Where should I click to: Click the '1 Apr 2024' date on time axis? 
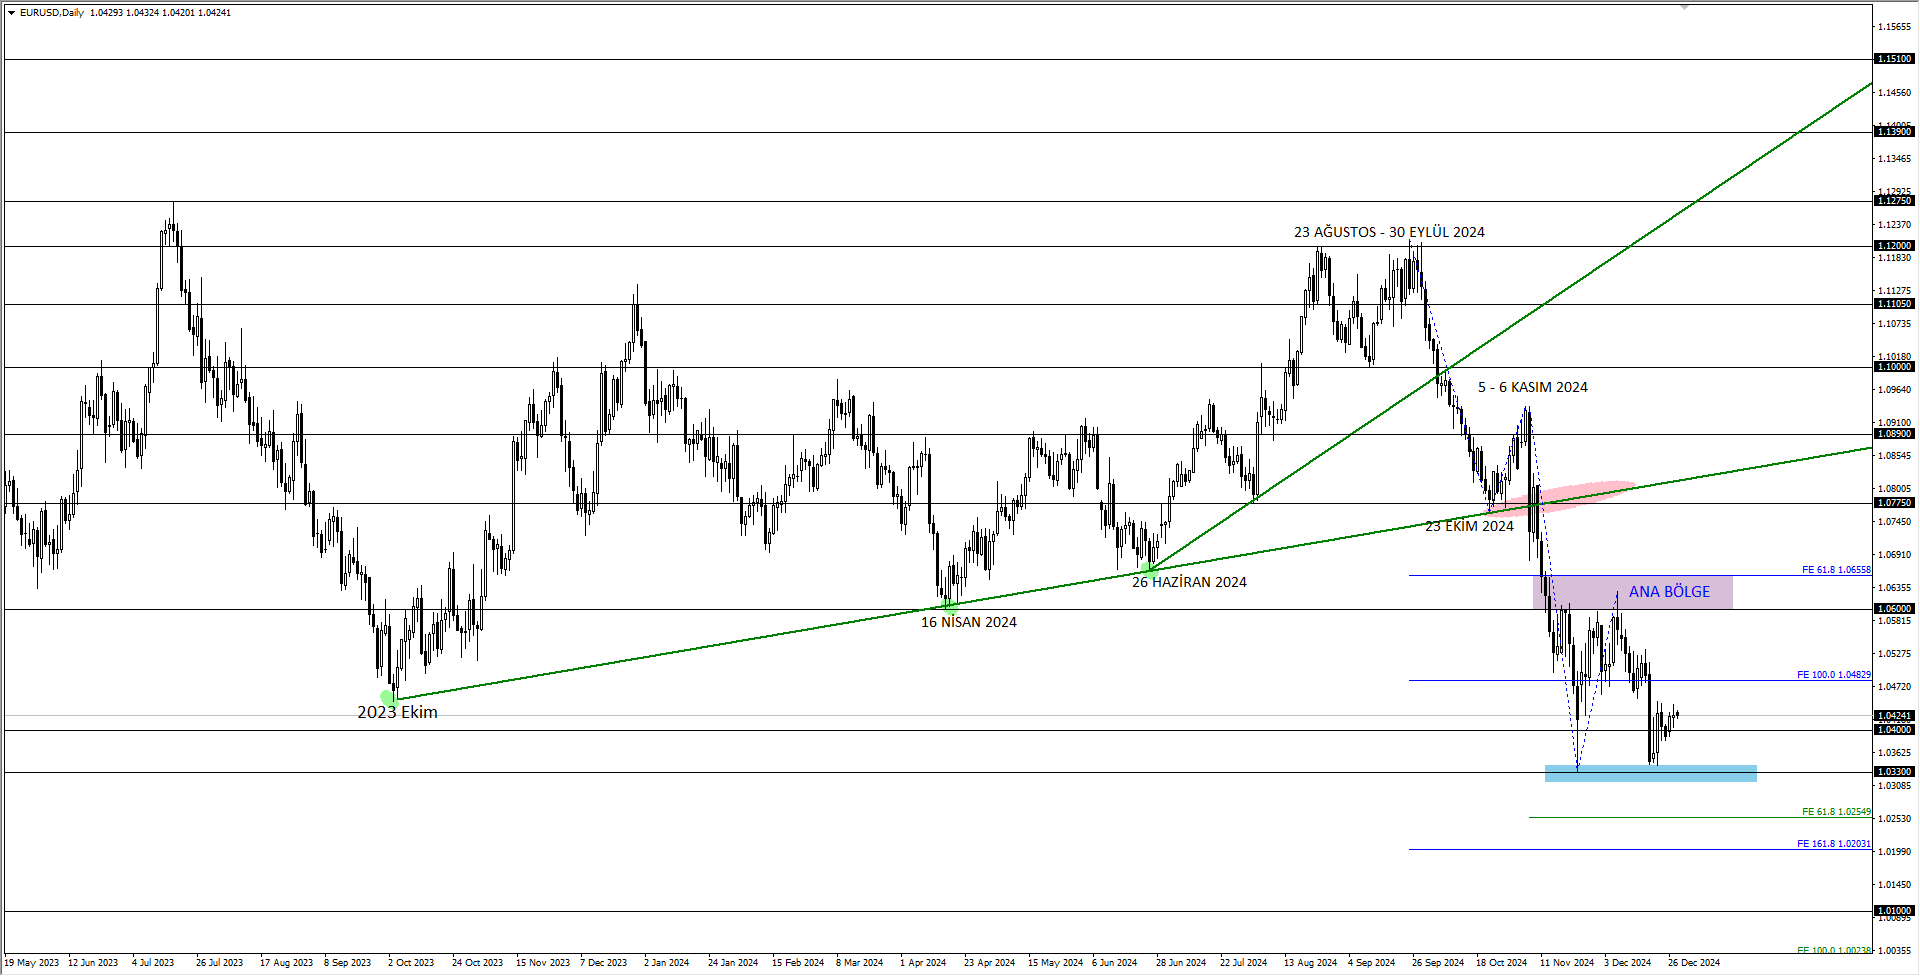coord(923,963)
